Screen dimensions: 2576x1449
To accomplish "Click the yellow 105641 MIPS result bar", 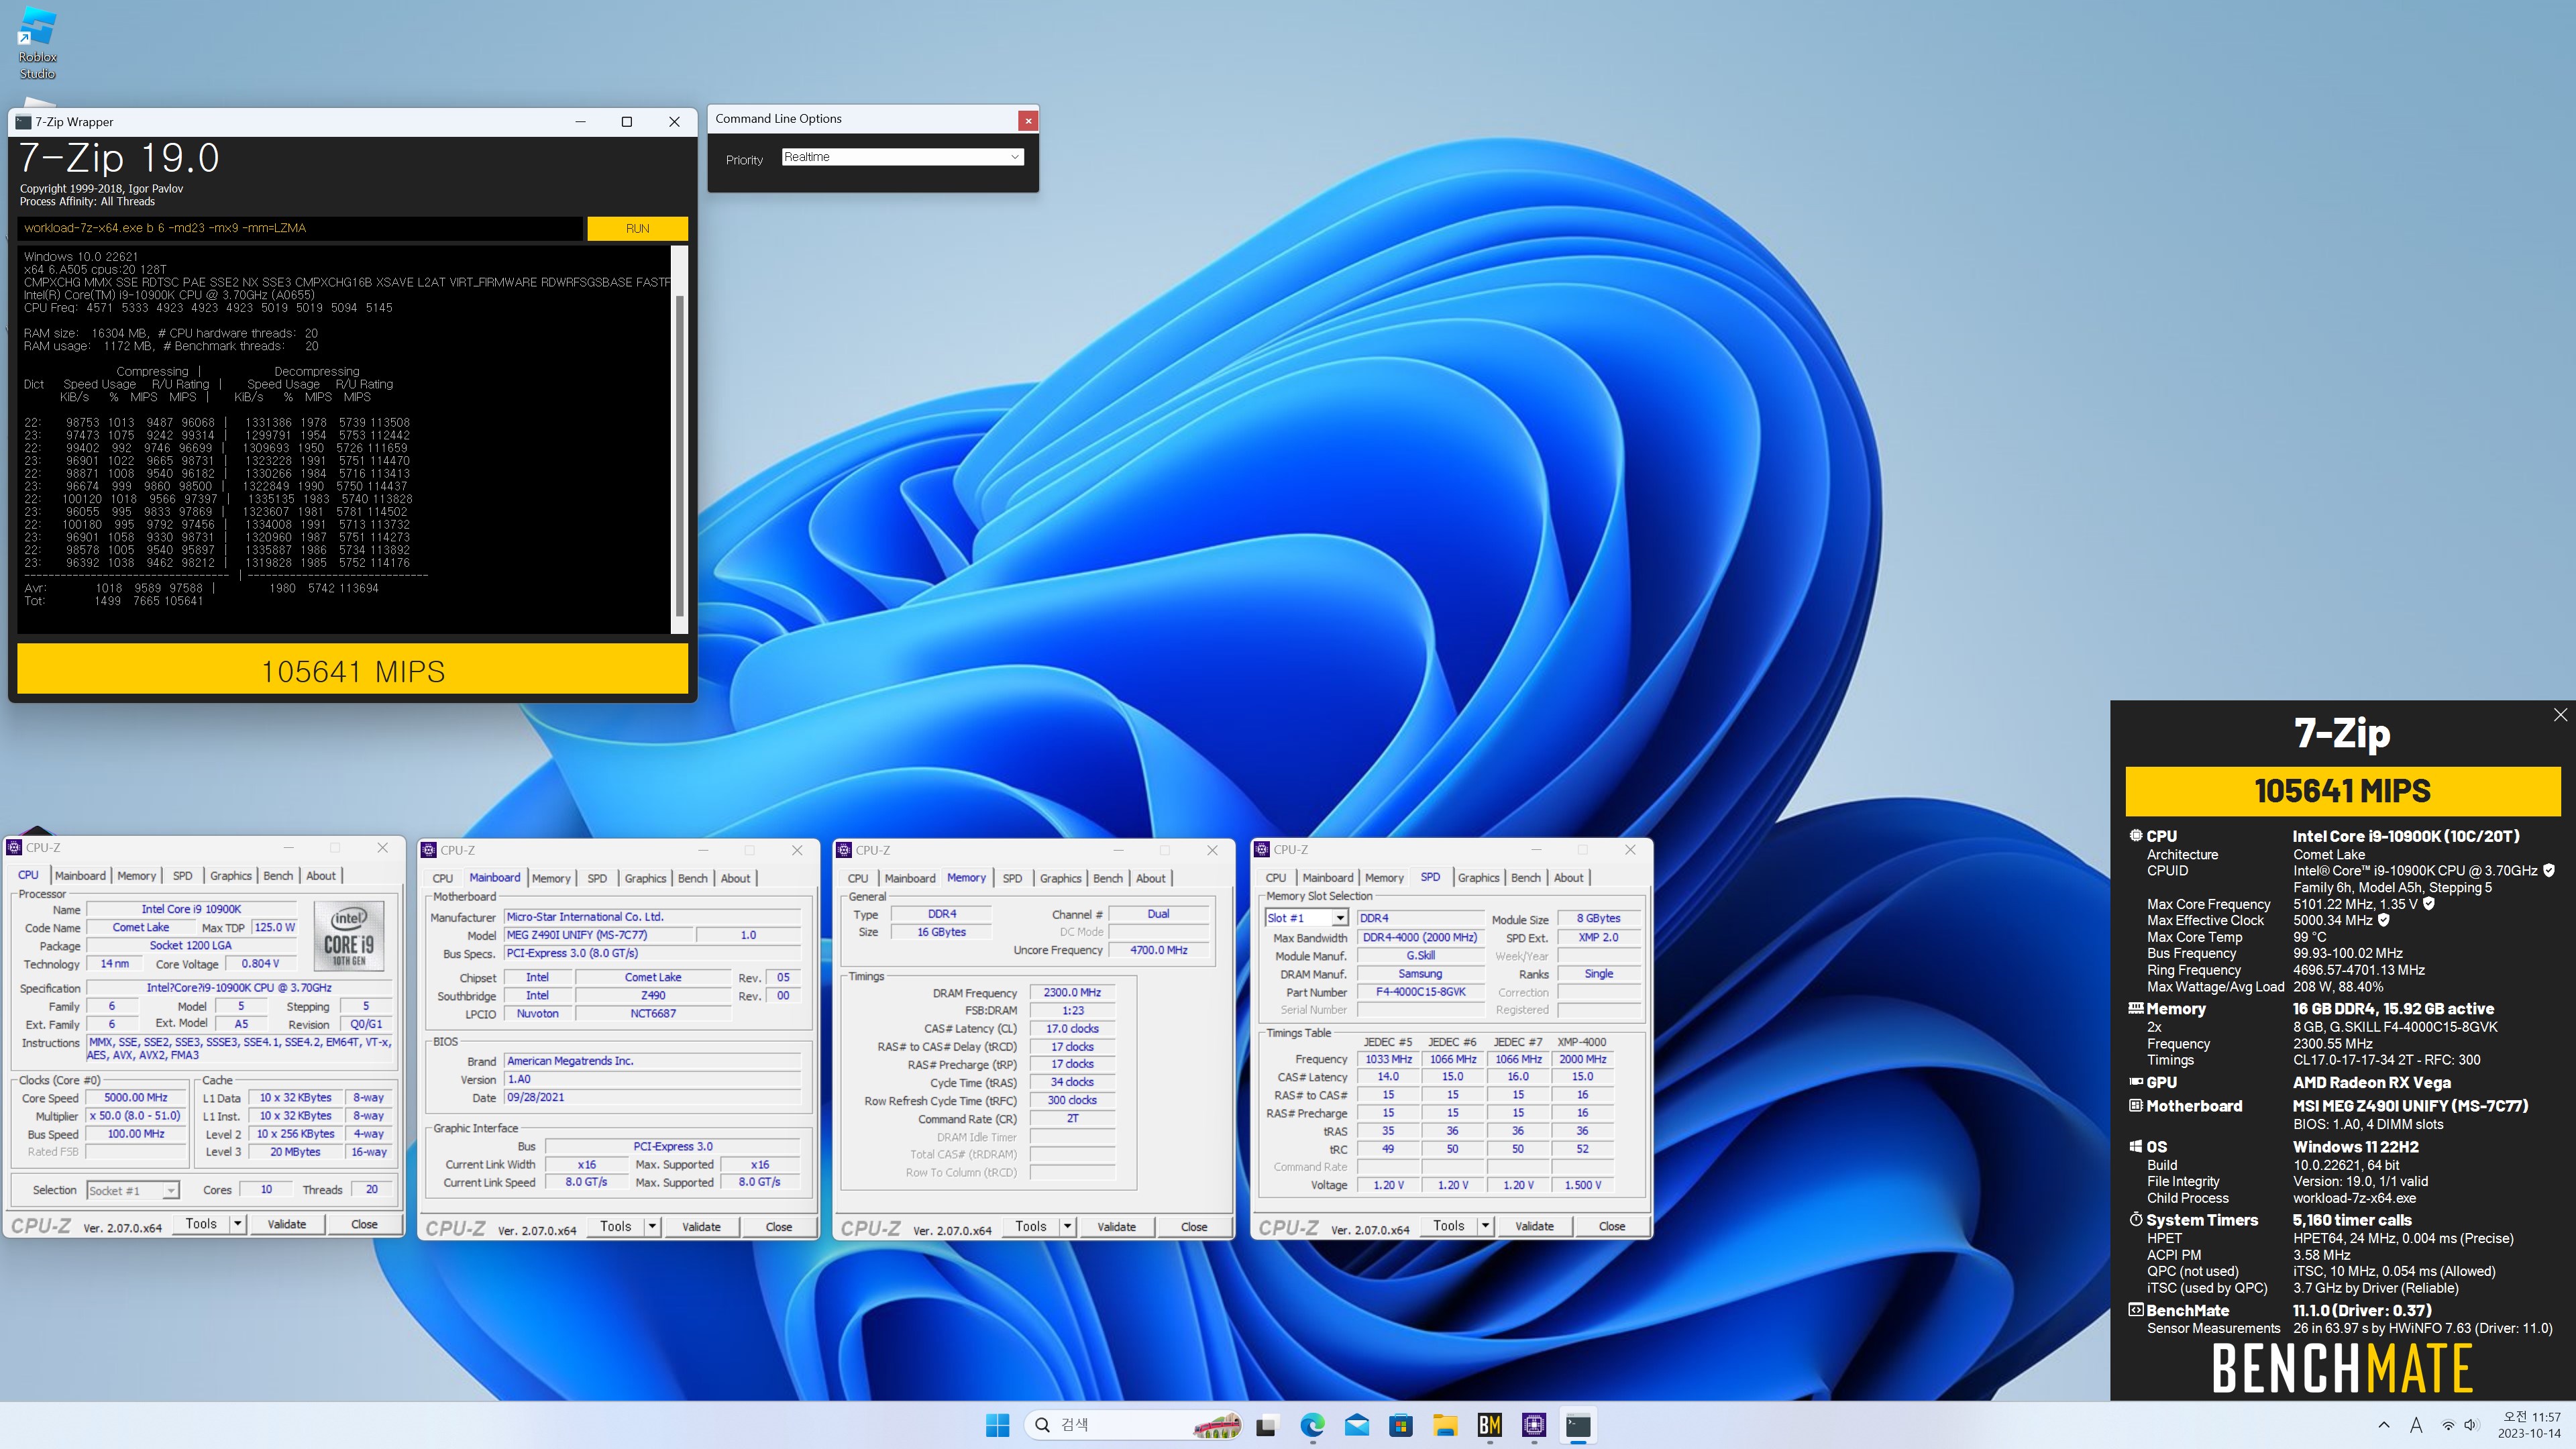I will pyautogui.click(x=352, y=670).
